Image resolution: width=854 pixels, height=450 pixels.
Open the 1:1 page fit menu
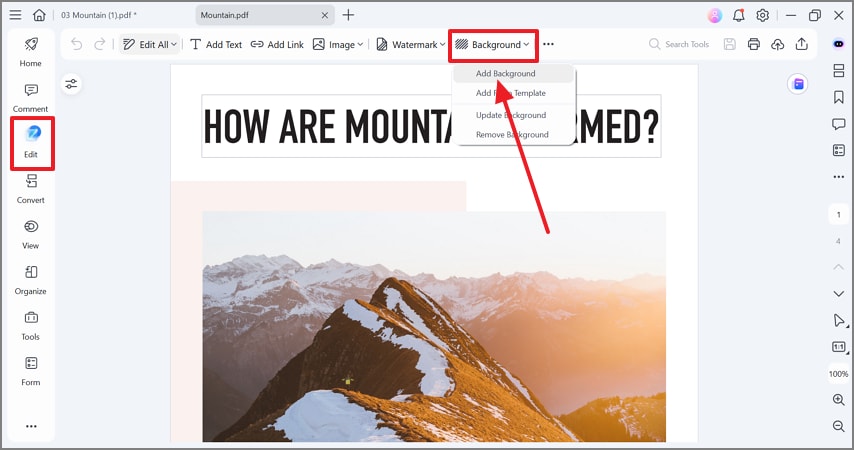tap(839, 347)
